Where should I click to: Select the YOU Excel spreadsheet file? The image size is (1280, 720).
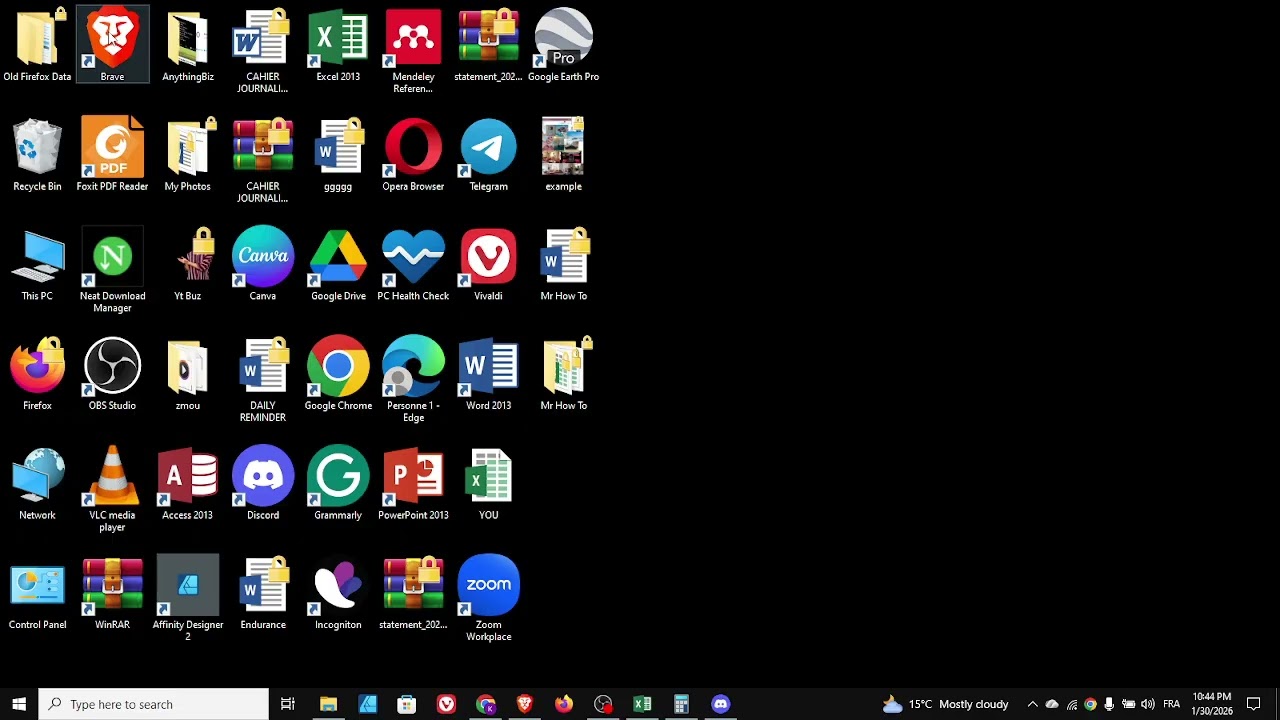pyautogui.click(x=488, y=485)
